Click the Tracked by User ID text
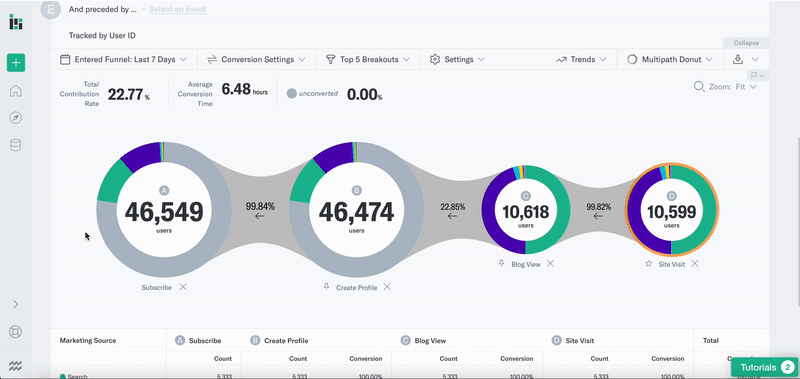The height and width of the screenshot is (379, 800). click(102, 36)
